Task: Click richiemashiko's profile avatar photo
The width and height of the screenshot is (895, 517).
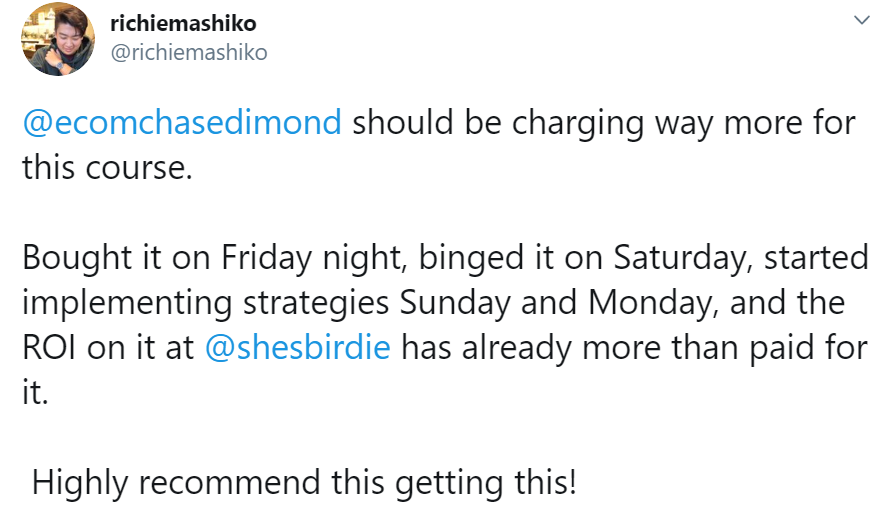Action: [58, 39]
